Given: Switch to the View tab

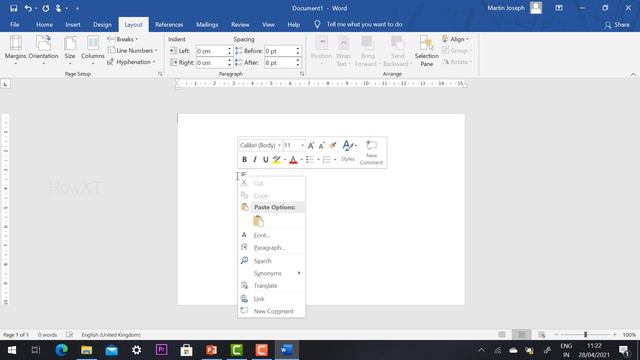Looking at the screenshot, I should pos(268,24).
